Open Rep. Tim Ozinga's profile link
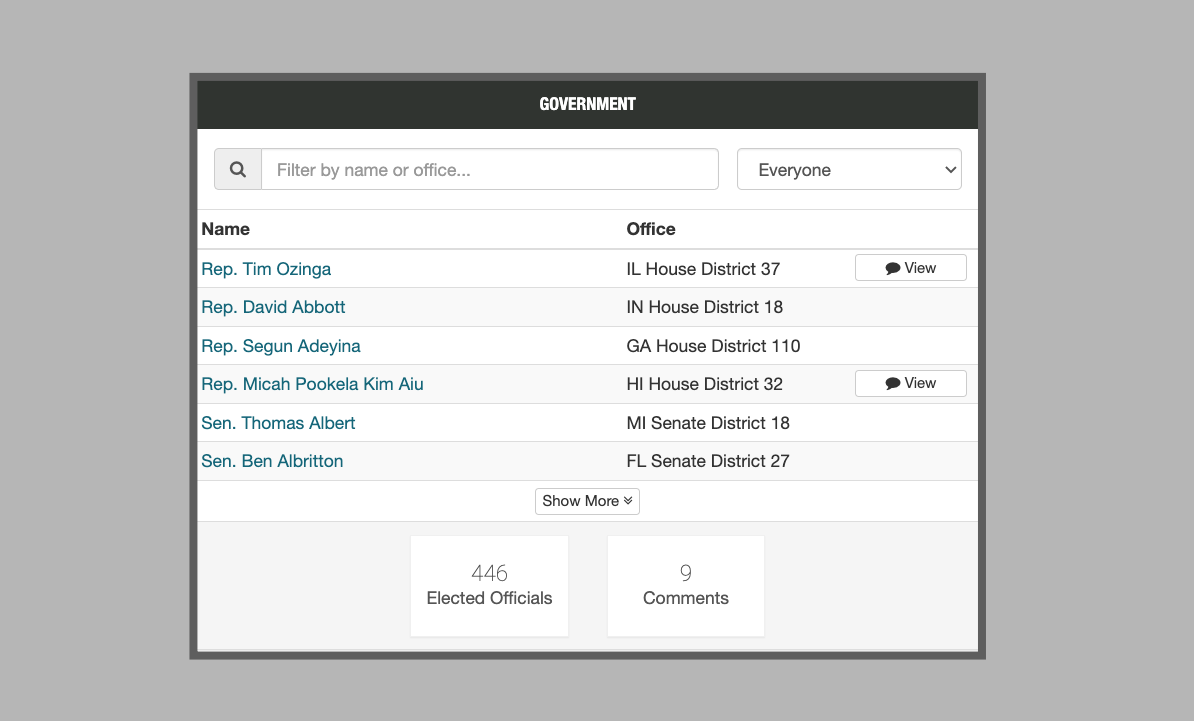Image resolution: width=1194 pixels, height=721 pixels. coord(266,269)
